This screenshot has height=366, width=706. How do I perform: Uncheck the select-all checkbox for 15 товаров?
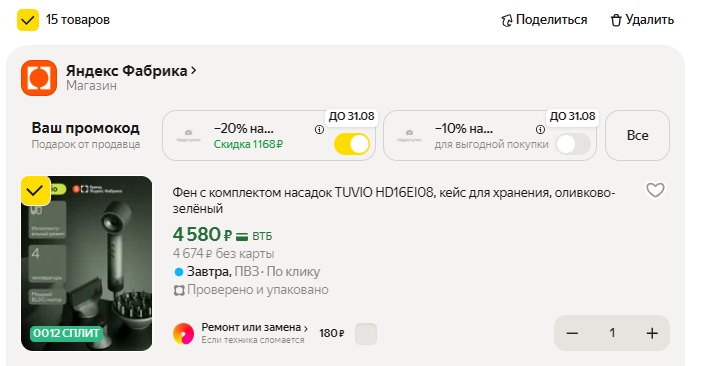pos(28,20)
